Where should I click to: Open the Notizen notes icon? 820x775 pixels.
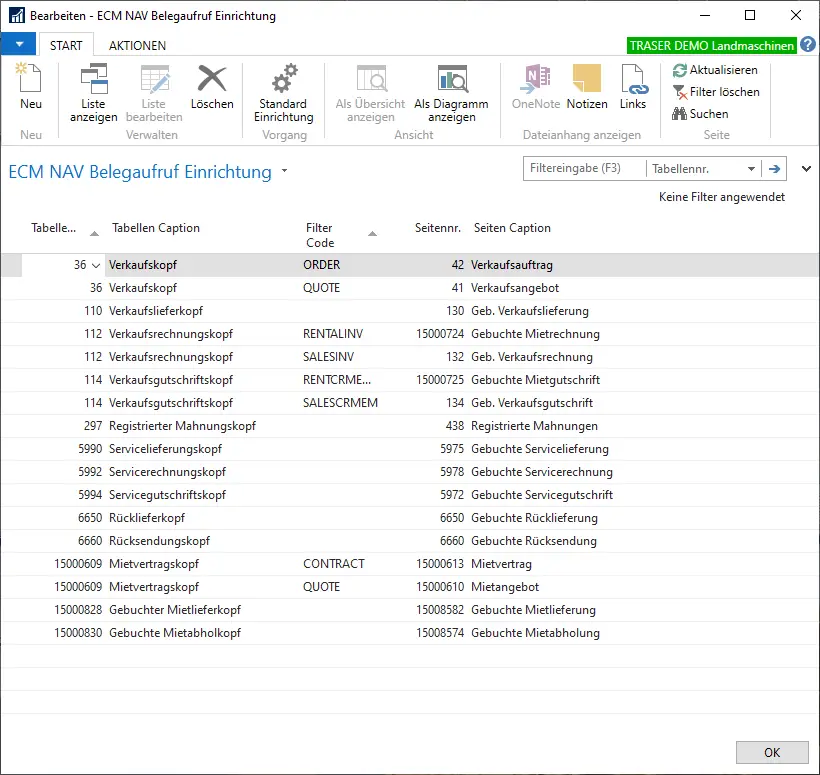(x=586, y=87)
